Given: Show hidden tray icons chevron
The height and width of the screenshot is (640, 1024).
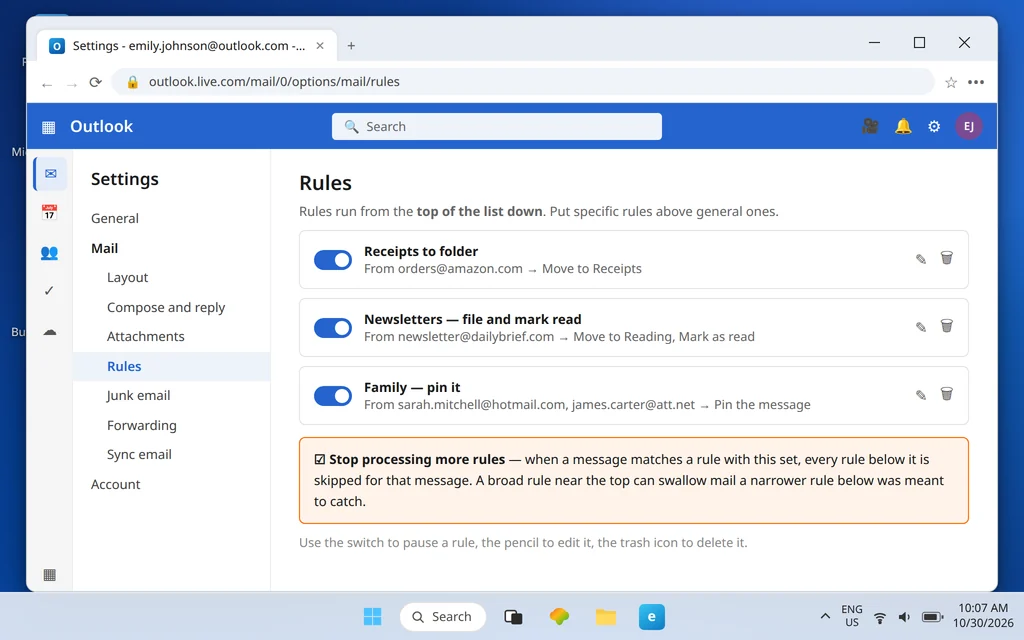Looking at the screenshot, I should coord(825,616).
